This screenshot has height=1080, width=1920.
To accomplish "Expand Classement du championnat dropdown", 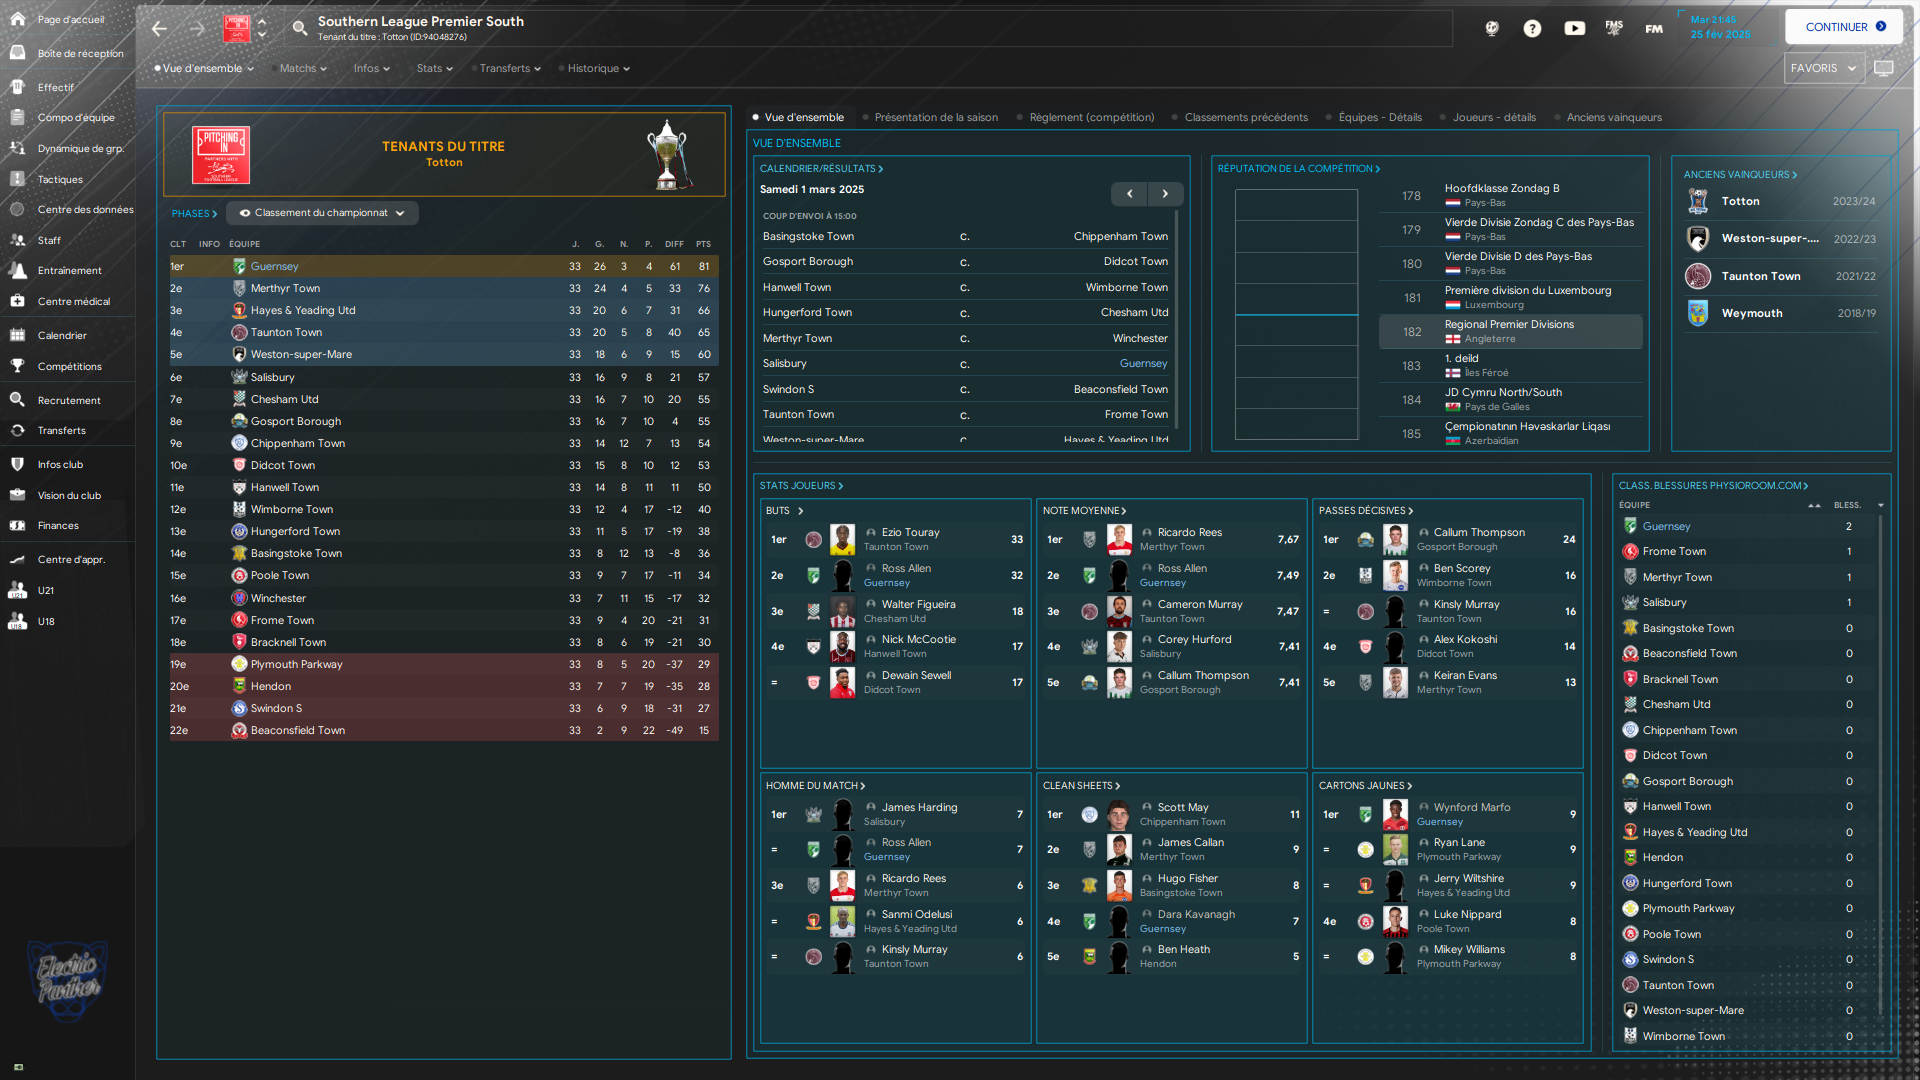I will pos(322,213).
